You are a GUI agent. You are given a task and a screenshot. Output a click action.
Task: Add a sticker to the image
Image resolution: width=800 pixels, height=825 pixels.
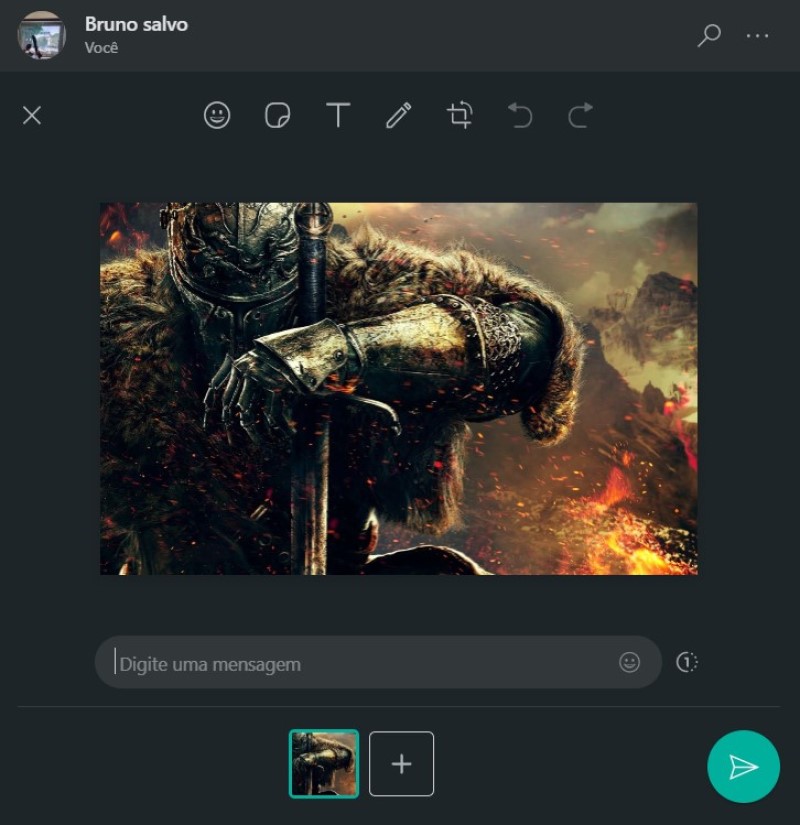277,115
